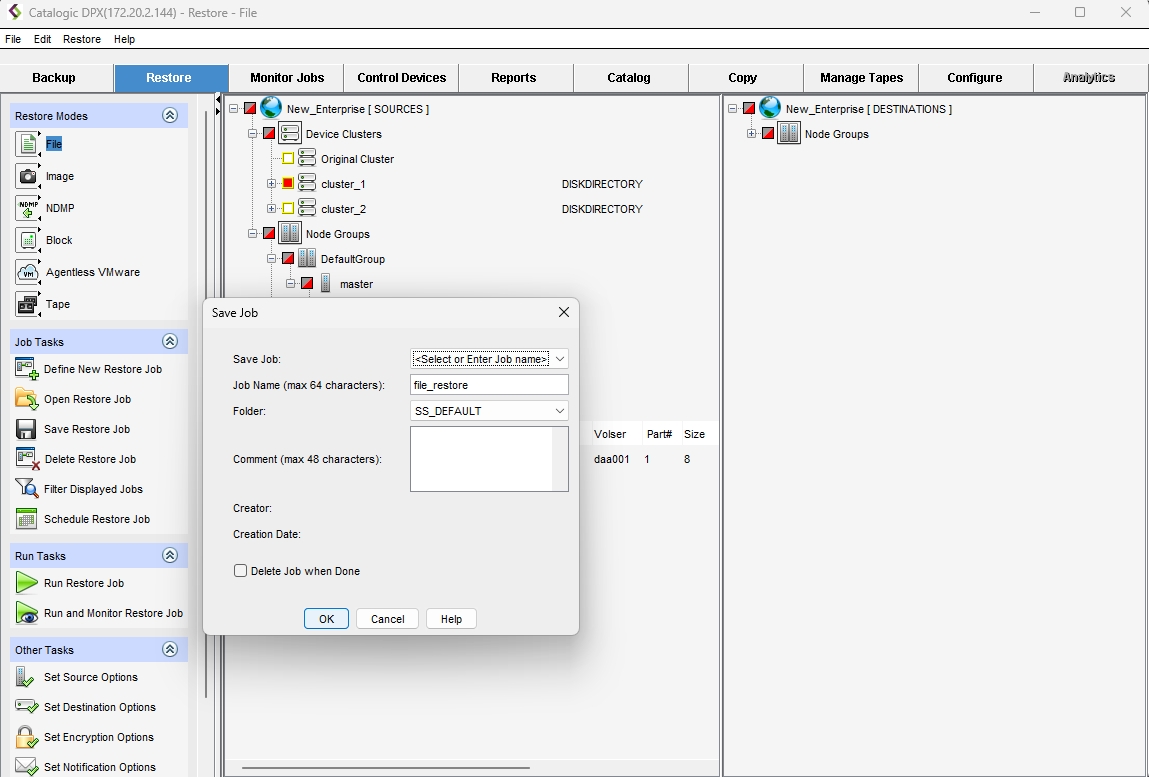Click the Job Name text field
This screenshot has width=1149, height=777.
click(489, 385)
